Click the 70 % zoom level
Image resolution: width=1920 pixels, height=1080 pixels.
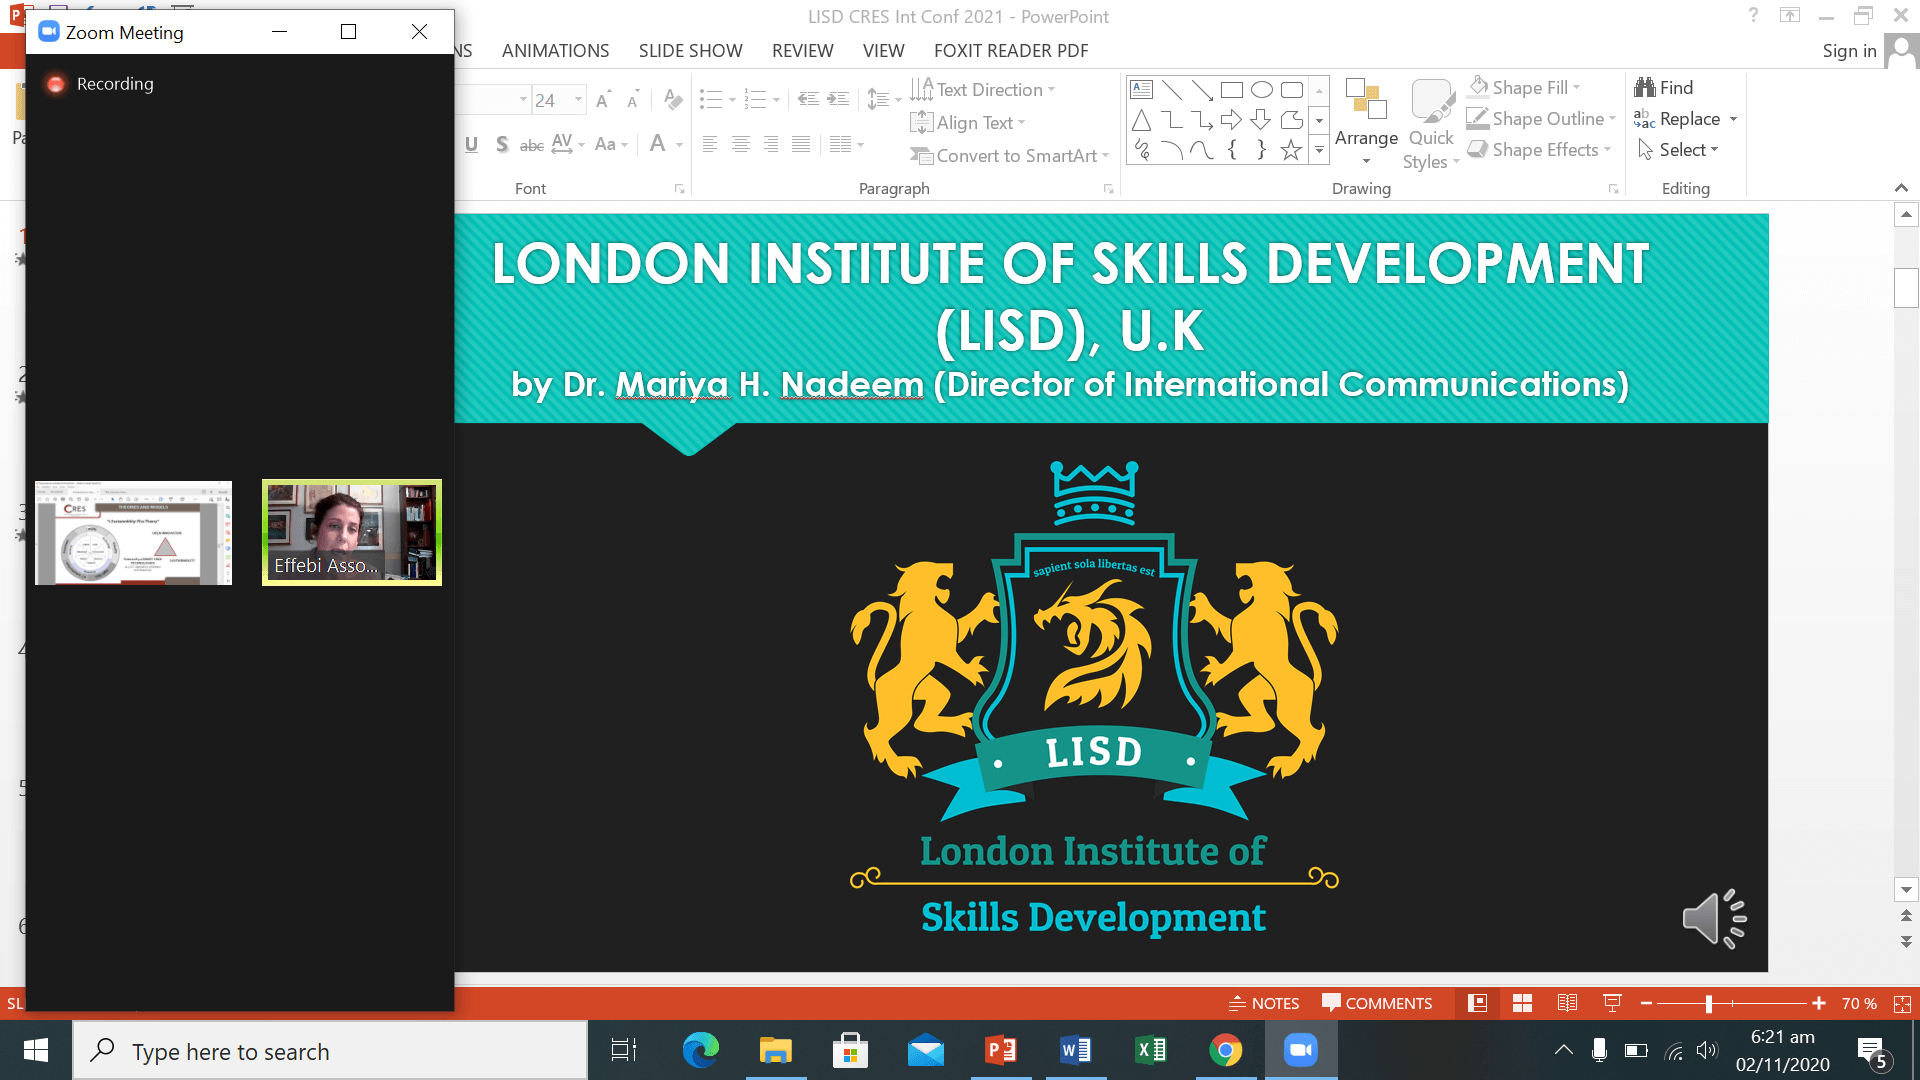[1859, 1003]
